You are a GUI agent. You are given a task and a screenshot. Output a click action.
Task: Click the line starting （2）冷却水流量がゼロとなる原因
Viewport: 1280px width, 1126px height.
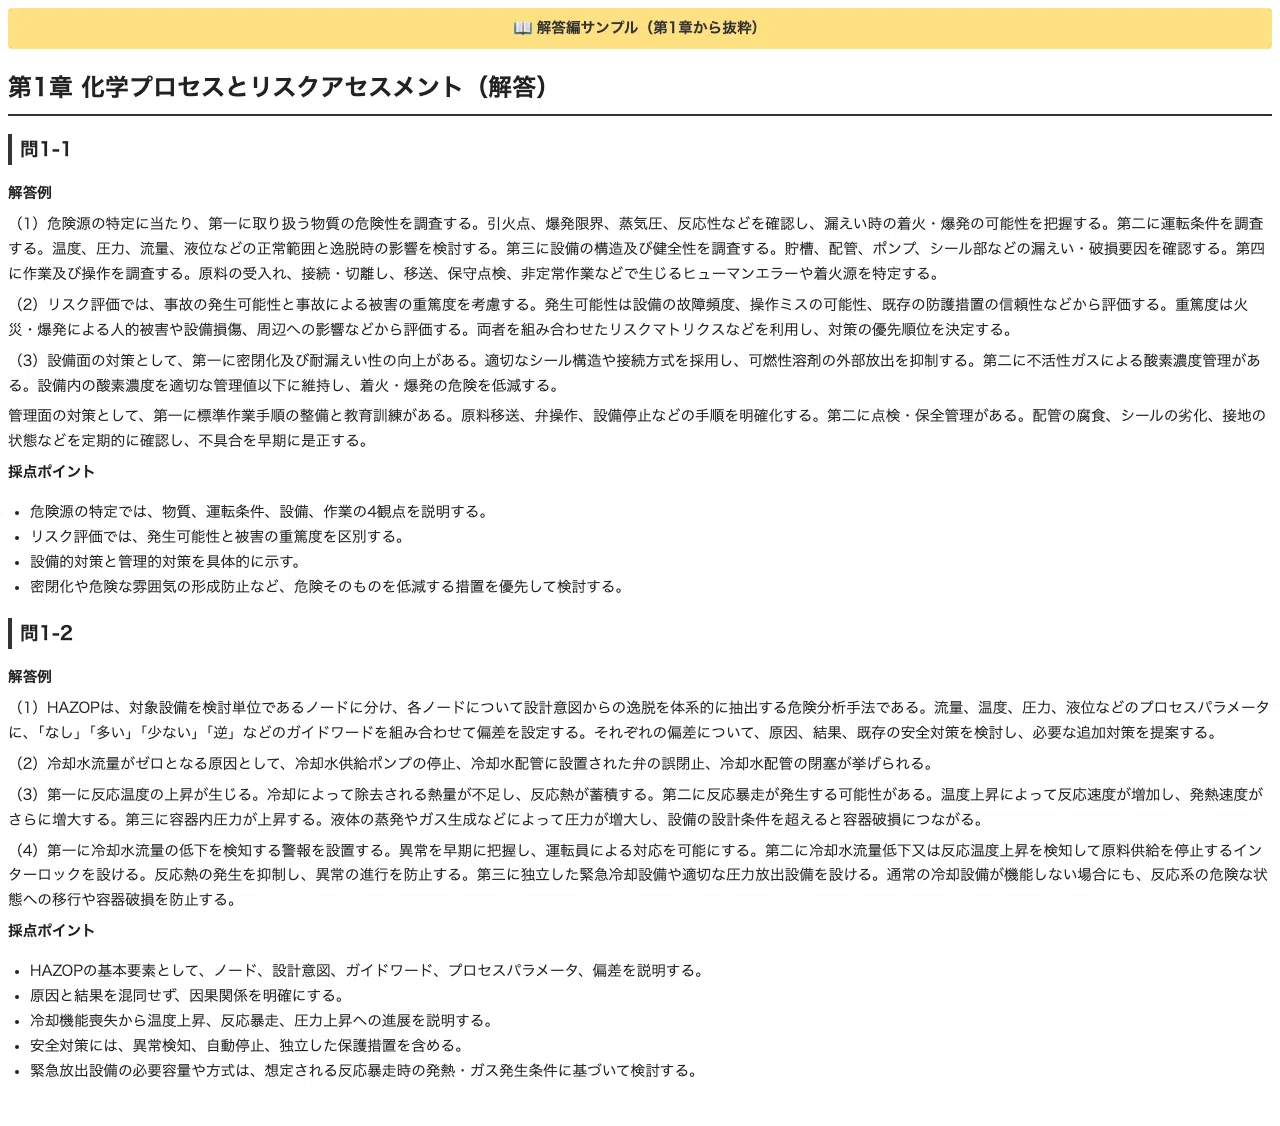pyautogui.click(x=471, y=763)
